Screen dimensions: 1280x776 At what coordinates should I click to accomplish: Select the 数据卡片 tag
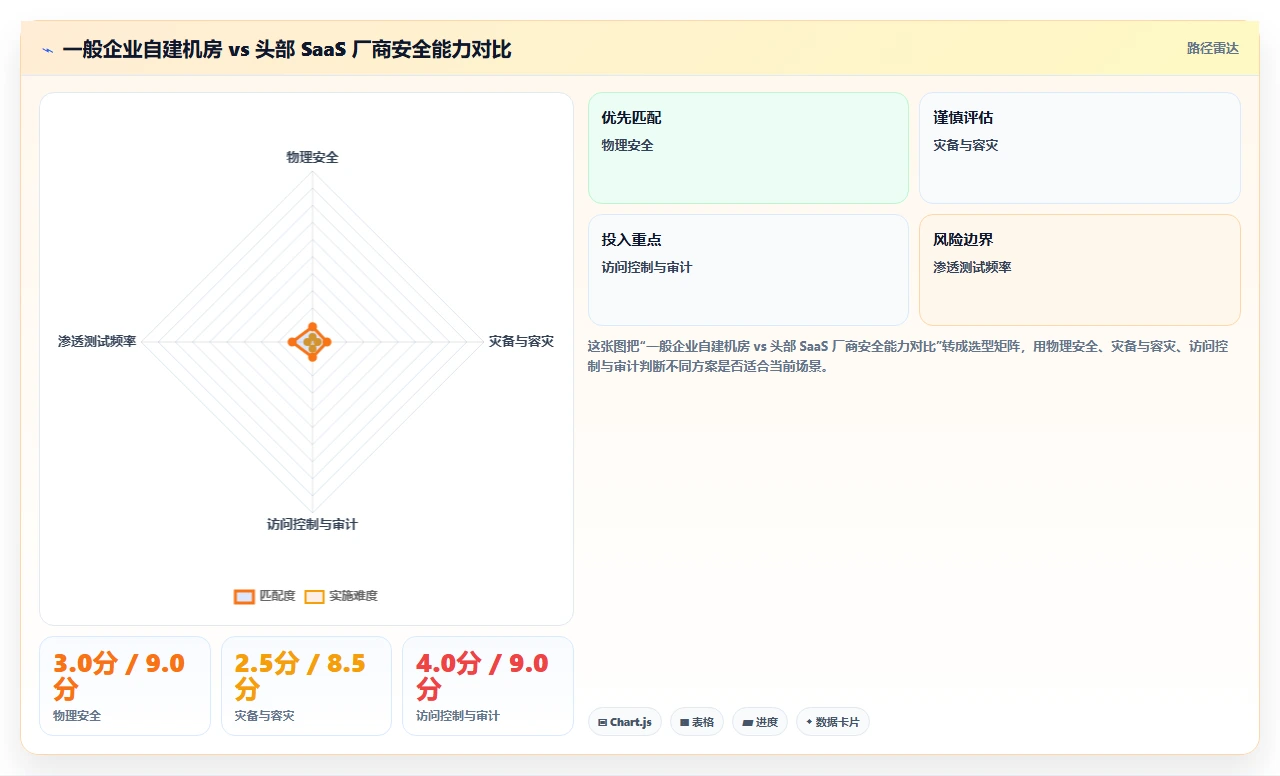tap(833, 722)
